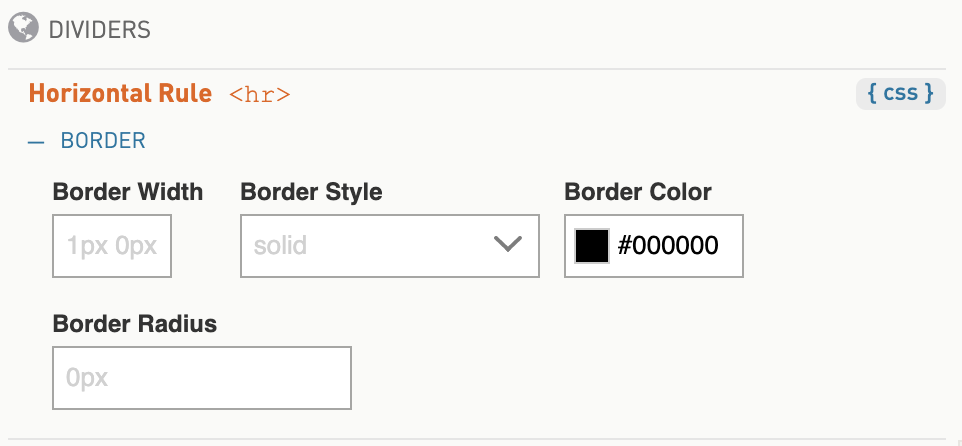
Task: Open the { css } view button
Action: 901,94
